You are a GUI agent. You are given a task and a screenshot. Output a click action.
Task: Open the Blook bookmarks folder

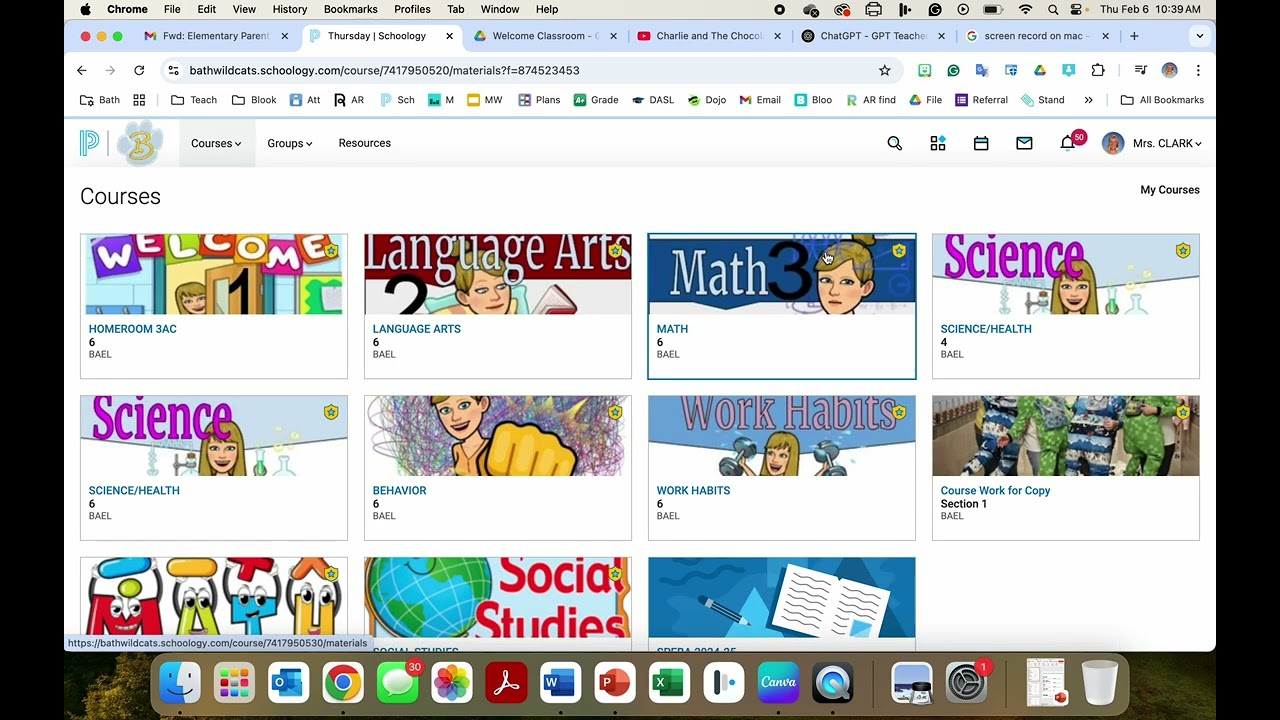254,100
